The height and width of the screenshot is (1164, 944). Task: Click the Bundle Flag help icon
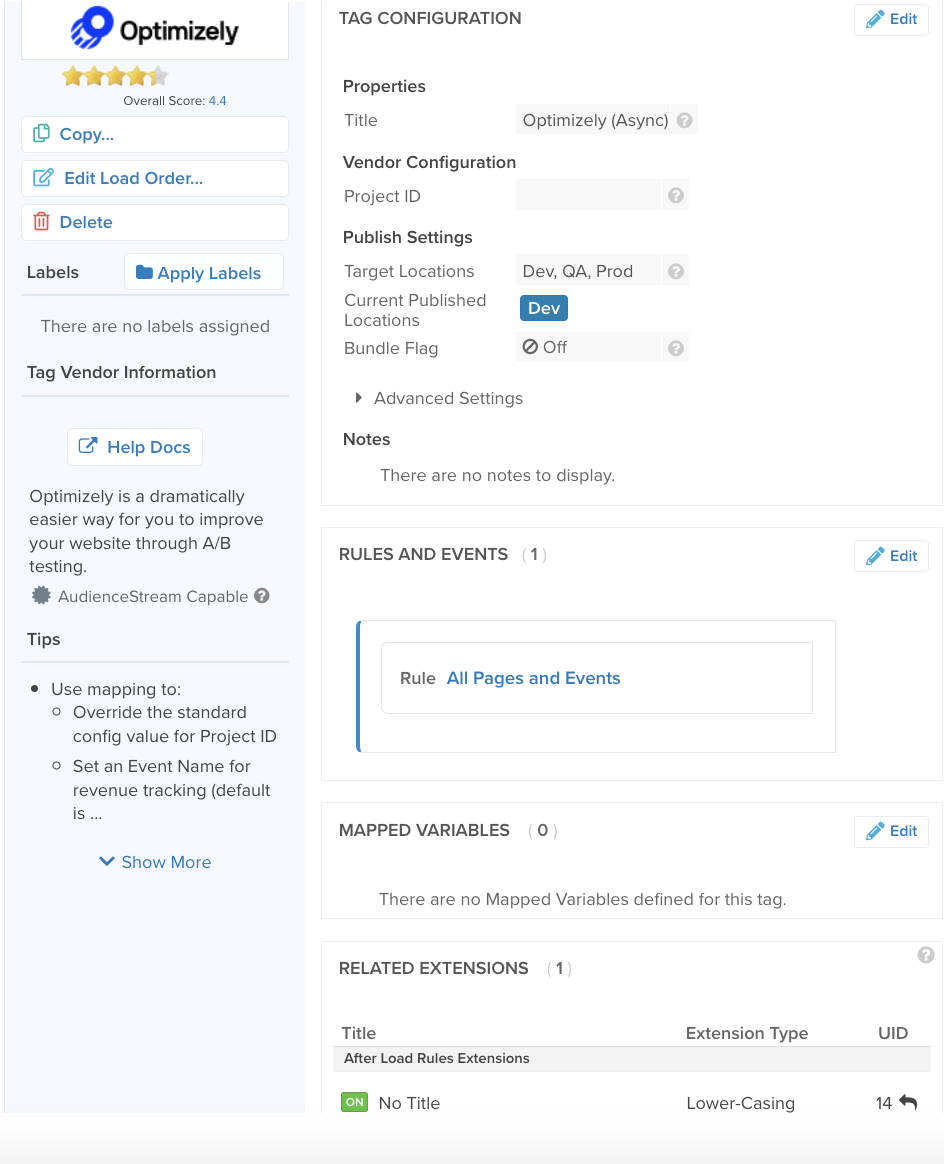pos(676,348)
